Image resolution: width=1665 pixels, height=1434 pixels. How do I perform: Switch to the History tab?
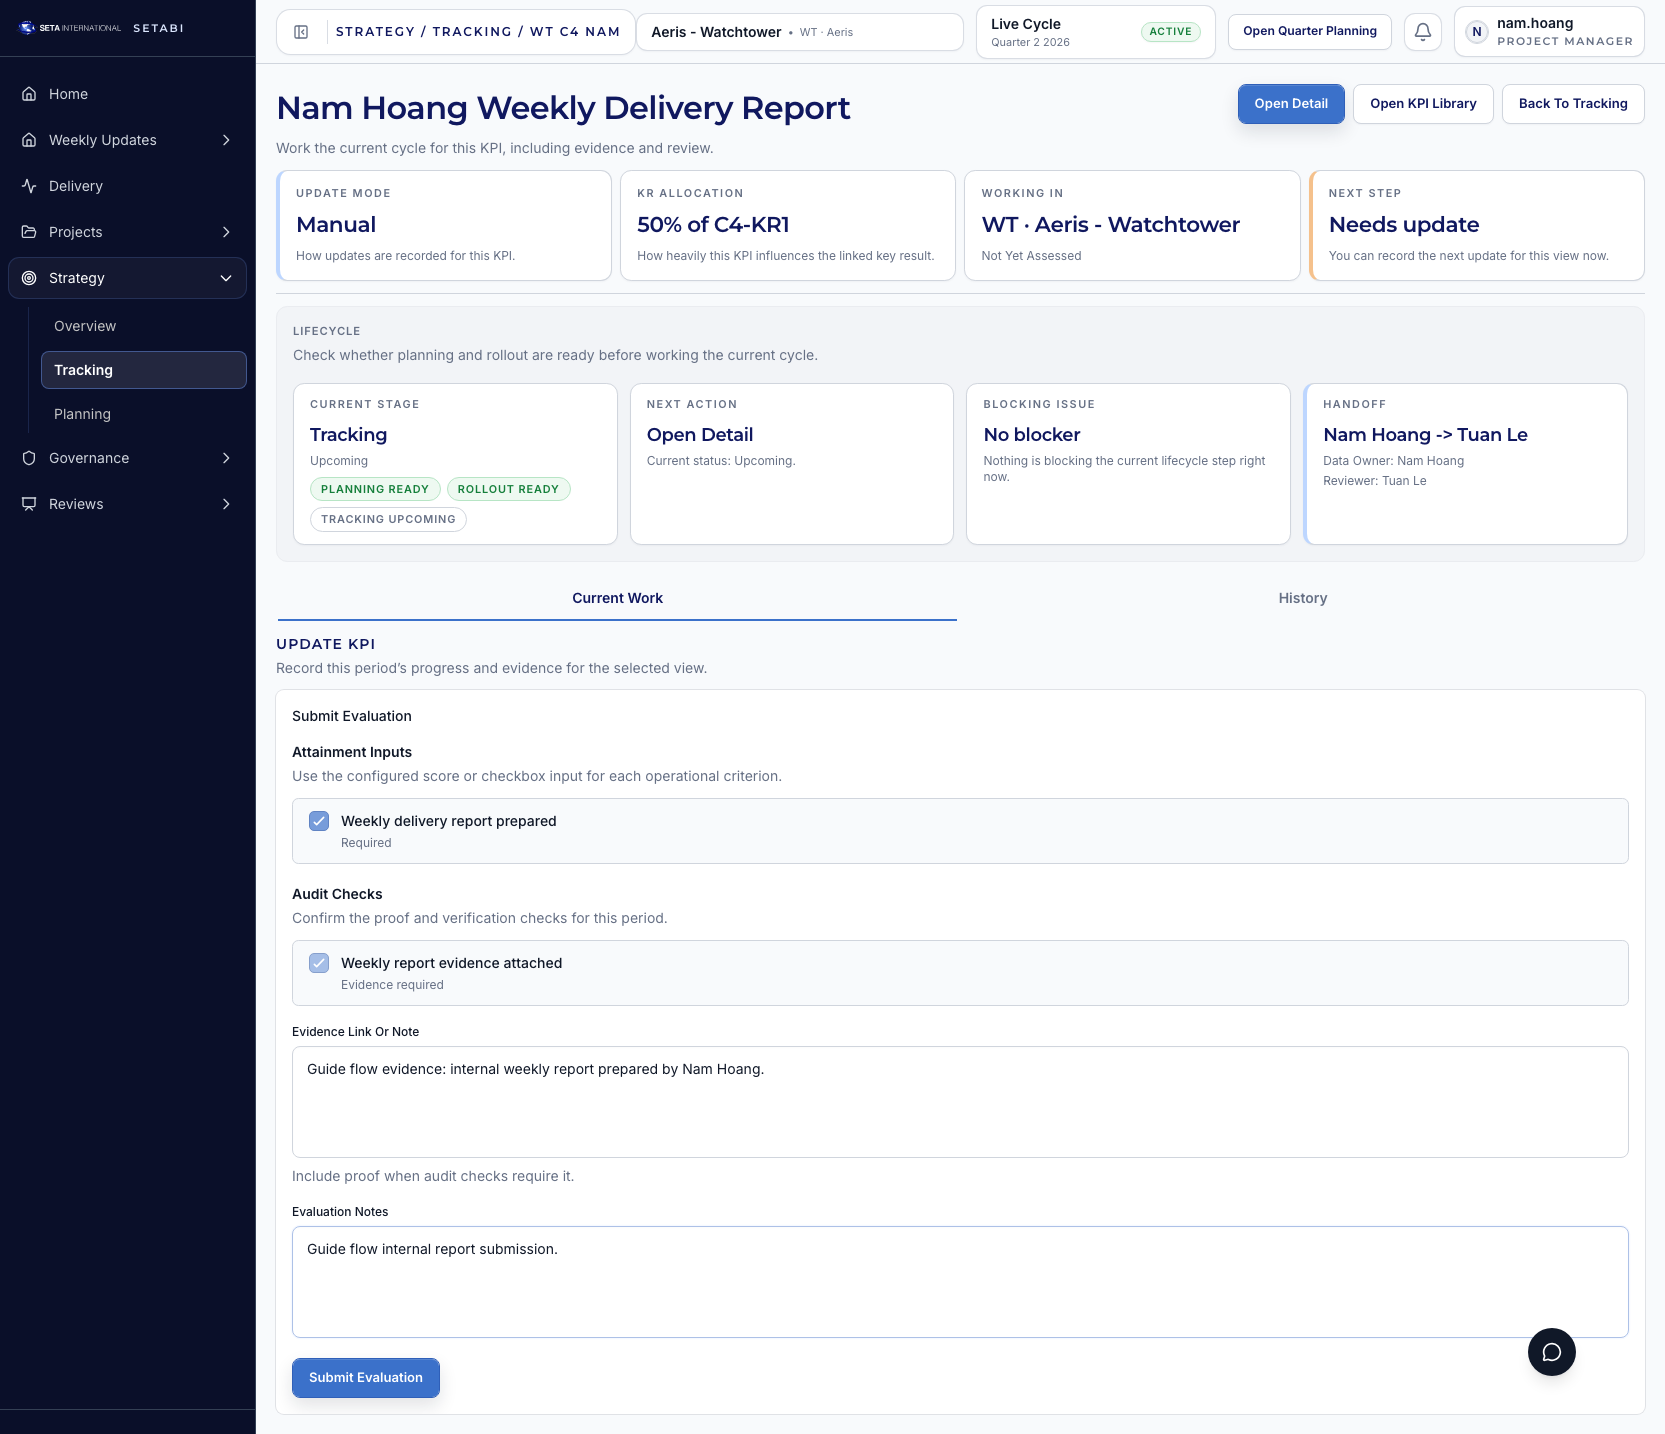tap(1302, 598)
